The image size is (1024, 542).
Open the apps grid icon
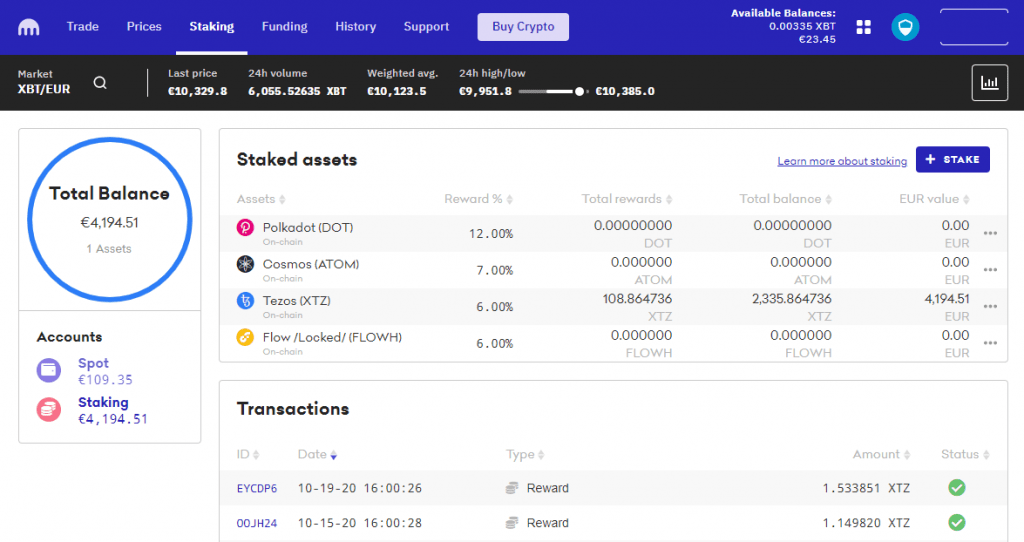[863, 27]
